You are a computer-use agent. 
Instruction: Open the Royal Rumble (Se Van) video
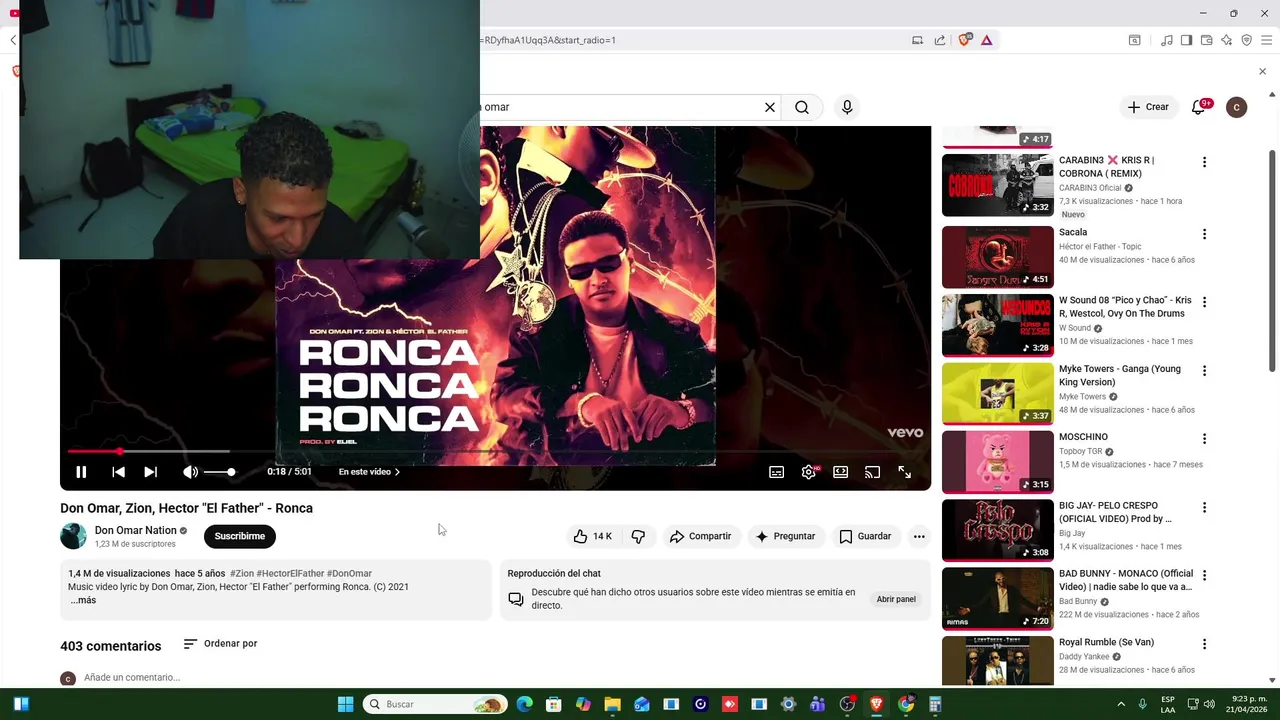point(1106,642)
